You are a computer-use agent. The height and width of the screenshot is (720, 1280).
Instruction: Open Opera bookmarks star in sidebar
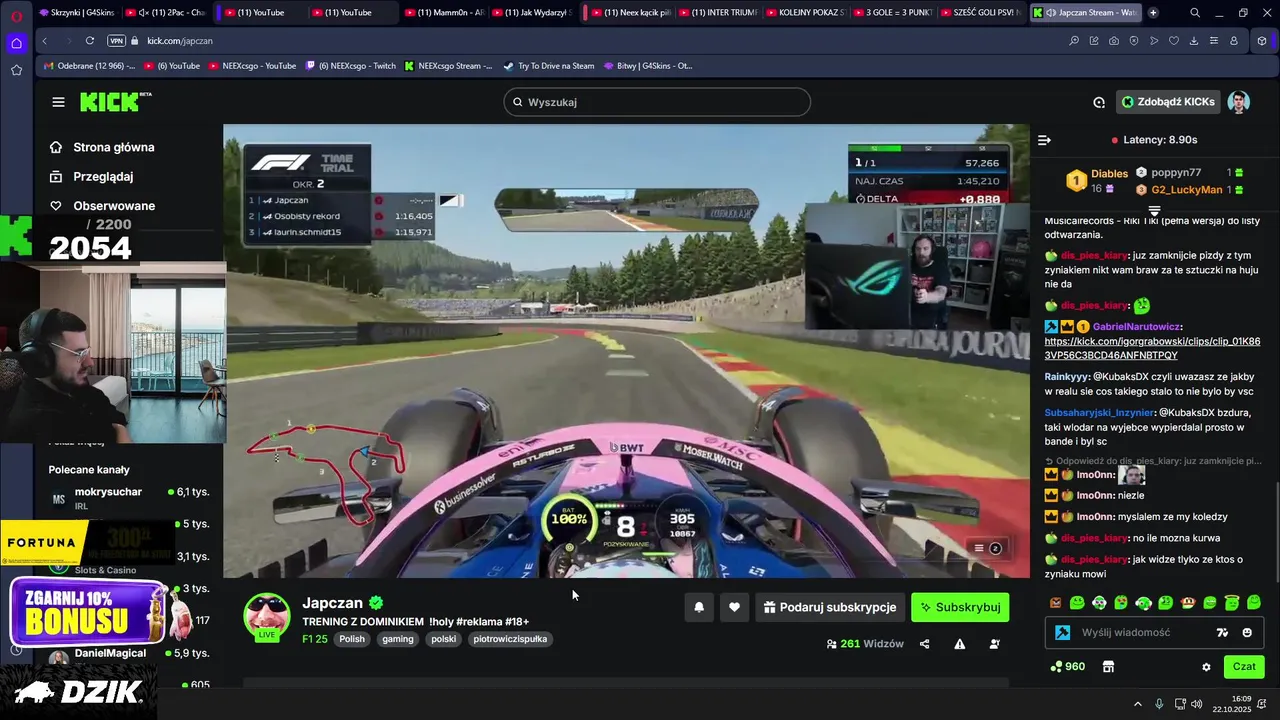tap(16, 70)
